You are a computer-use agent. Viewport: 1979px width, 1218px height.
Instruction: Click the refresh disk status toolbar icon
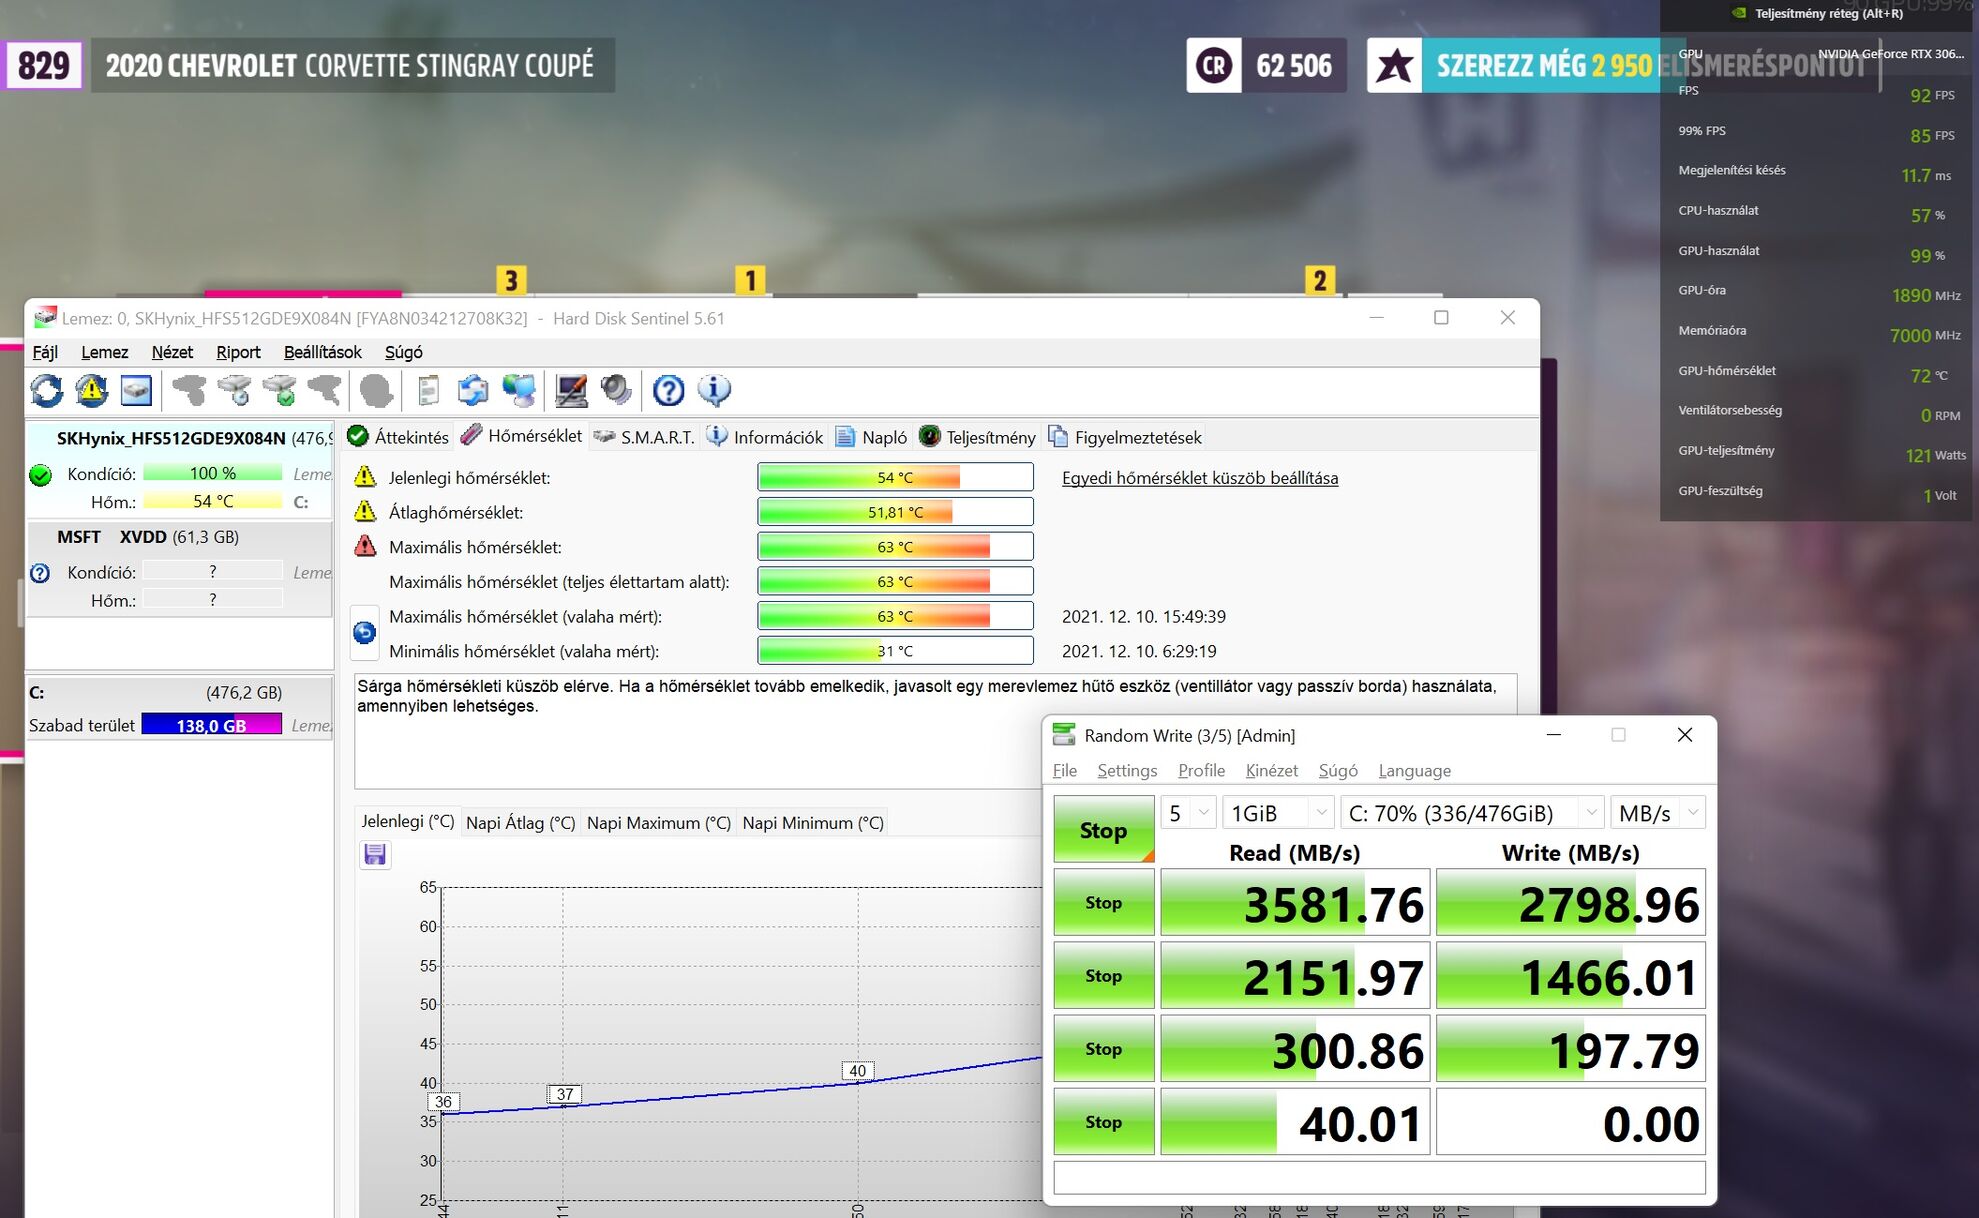(46, 391)
